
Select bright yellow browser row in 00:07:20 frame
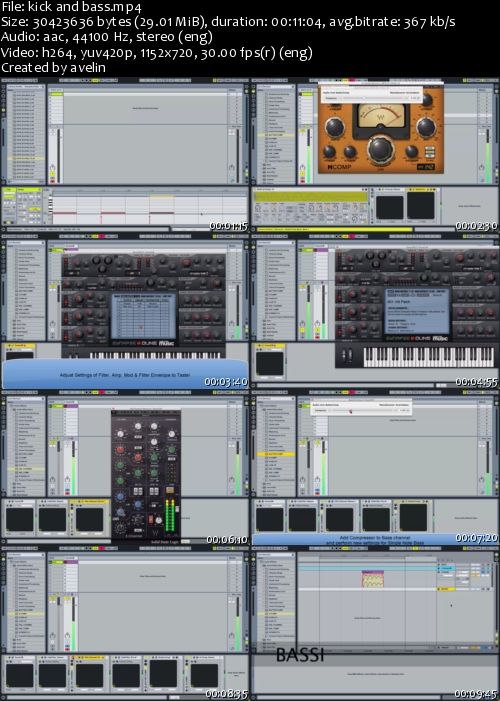275,454
